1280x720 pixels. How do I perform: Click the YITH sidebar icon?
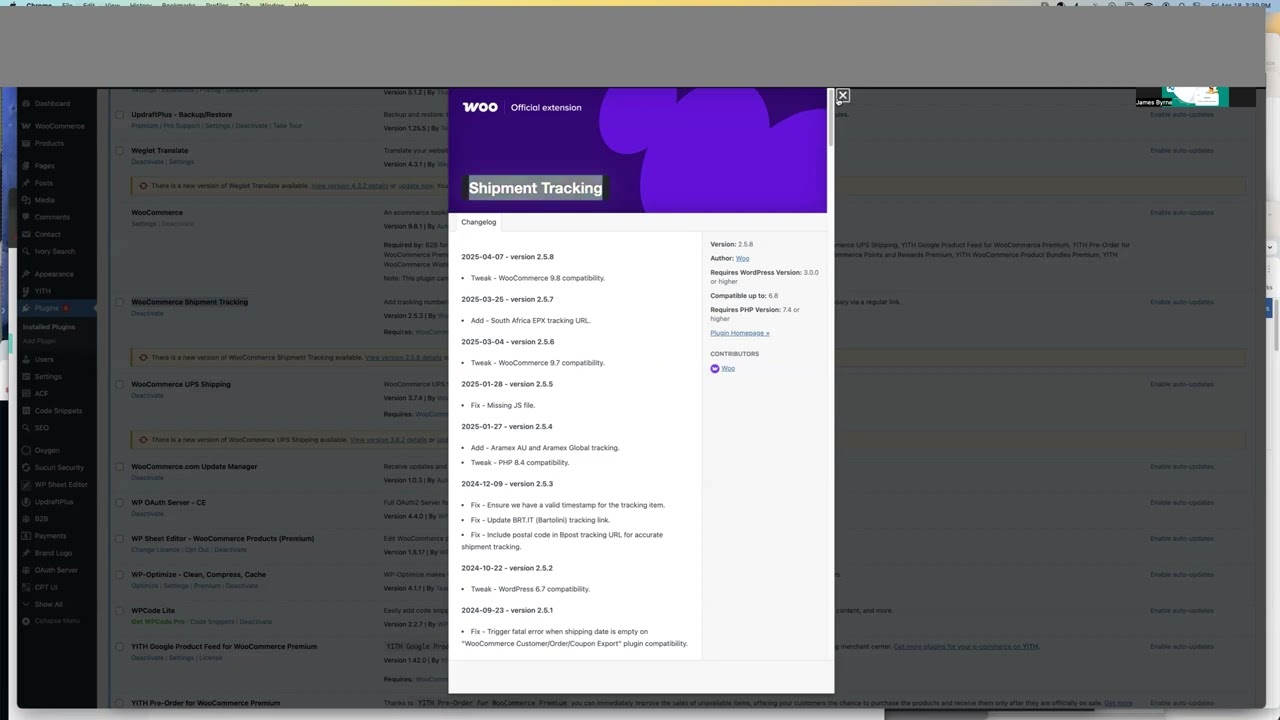[x=25, y=291]
